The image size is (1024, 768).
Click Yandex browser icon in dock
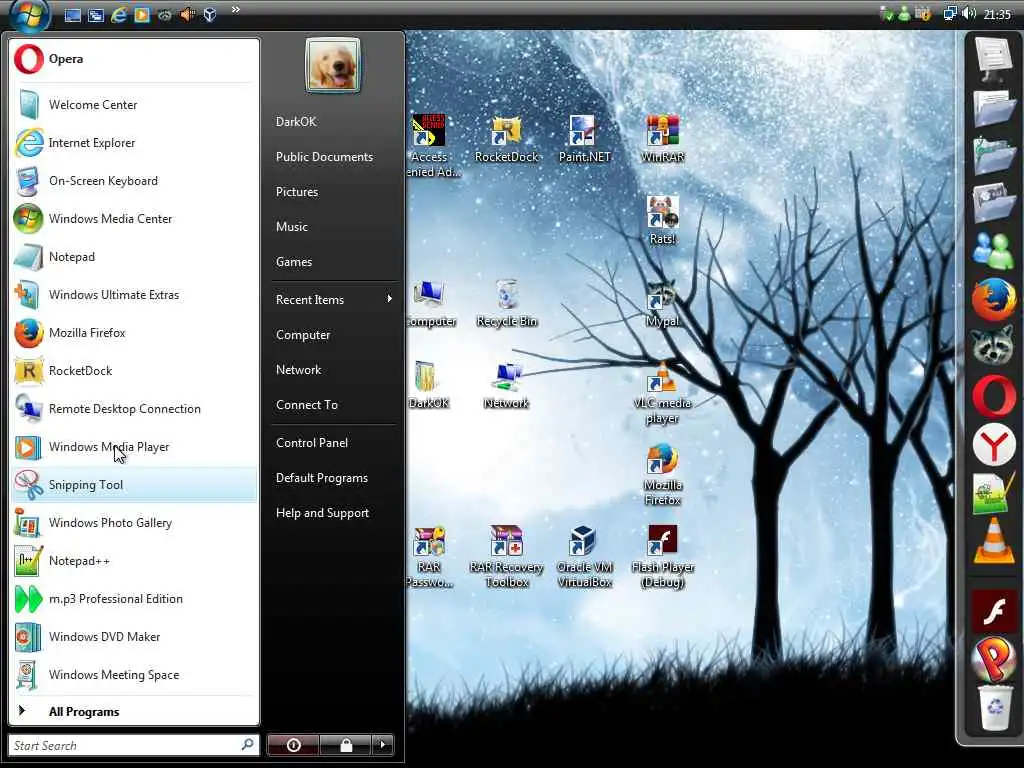click(993, 445)
